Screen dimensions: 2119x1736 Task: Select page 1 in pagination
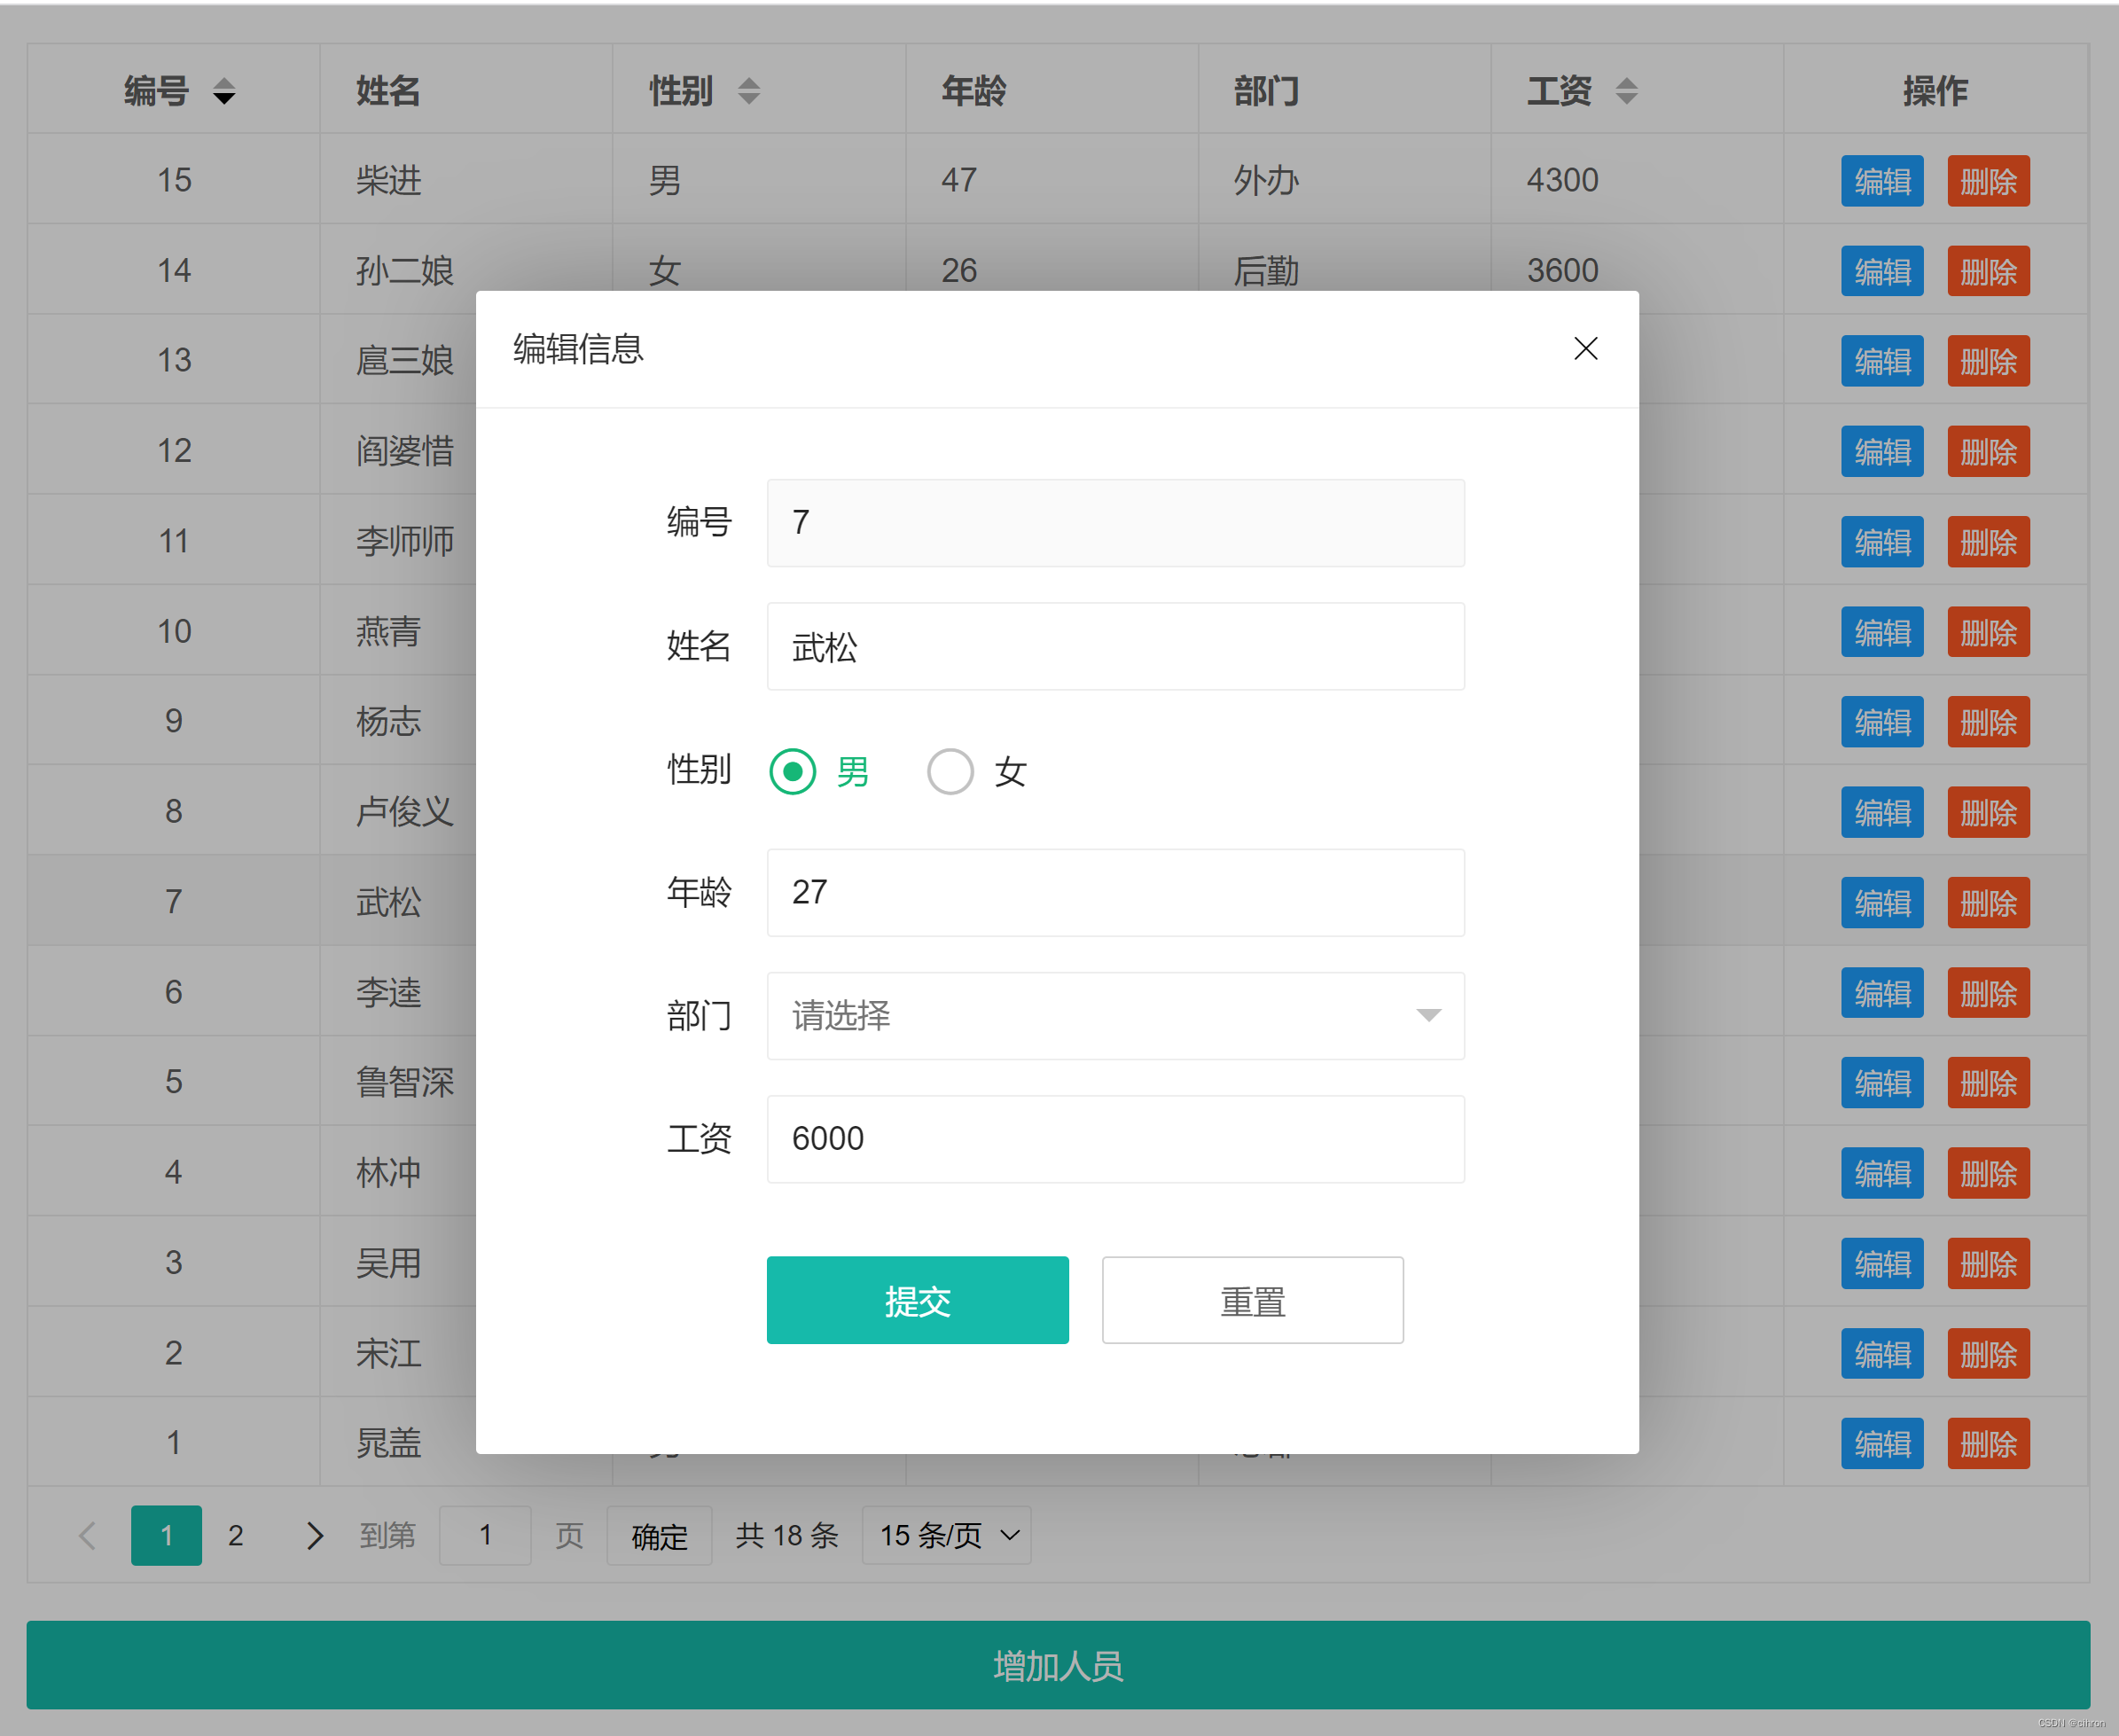pyautogui.click(x=166, y=1535)
